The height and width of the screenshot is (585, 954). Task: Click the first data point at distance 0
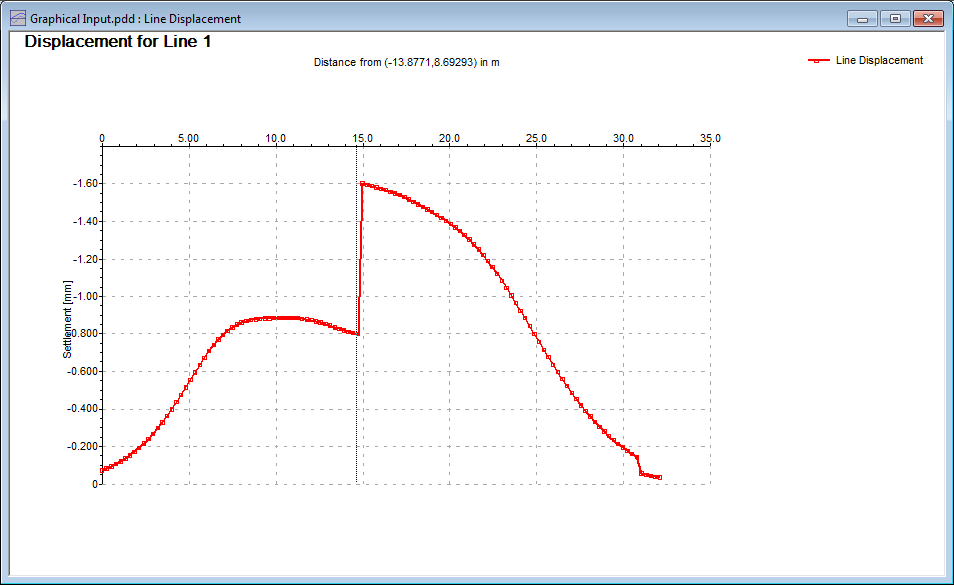[102, 470]
